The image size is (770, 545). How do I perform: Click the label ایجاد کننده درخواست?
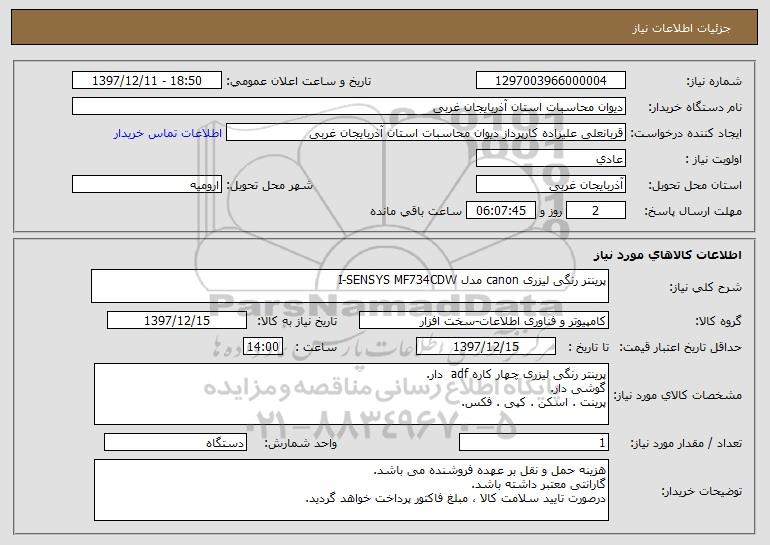tap(686, 134)
